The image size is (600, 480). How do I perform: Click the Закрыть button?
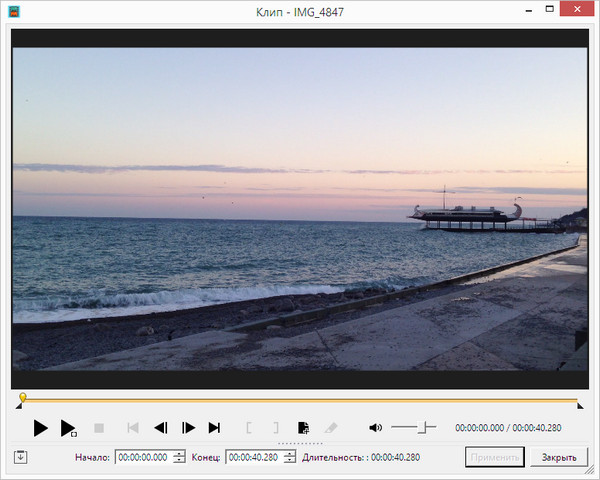[x=558, y=458]
